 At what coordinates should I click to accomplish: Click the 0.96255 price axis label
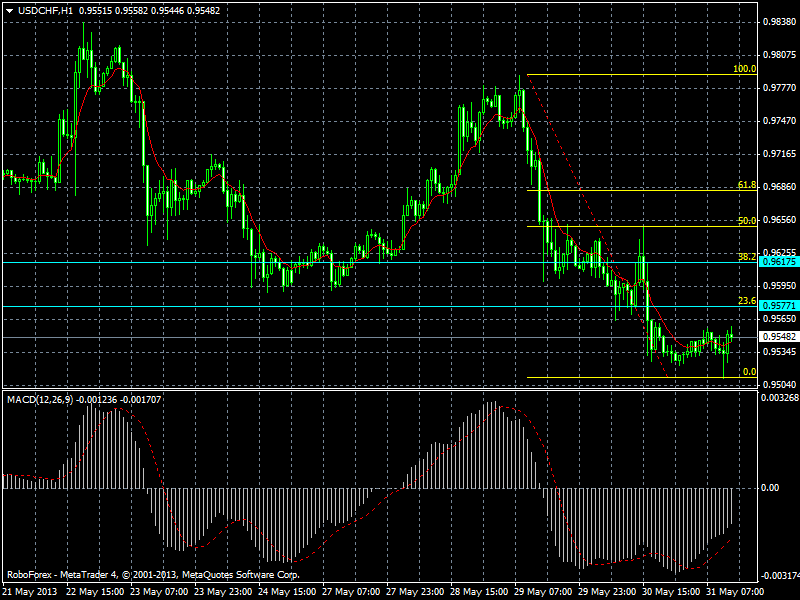(779, 253)
